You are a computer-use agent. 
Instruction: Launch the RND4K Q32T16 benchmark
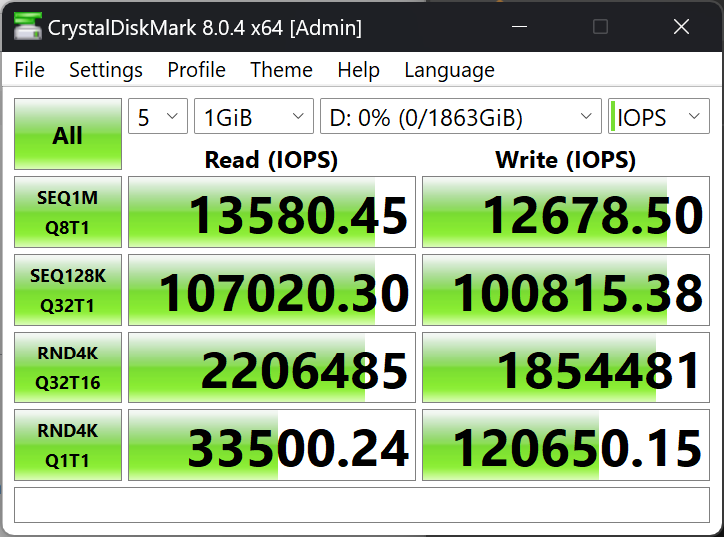(67, 366)
